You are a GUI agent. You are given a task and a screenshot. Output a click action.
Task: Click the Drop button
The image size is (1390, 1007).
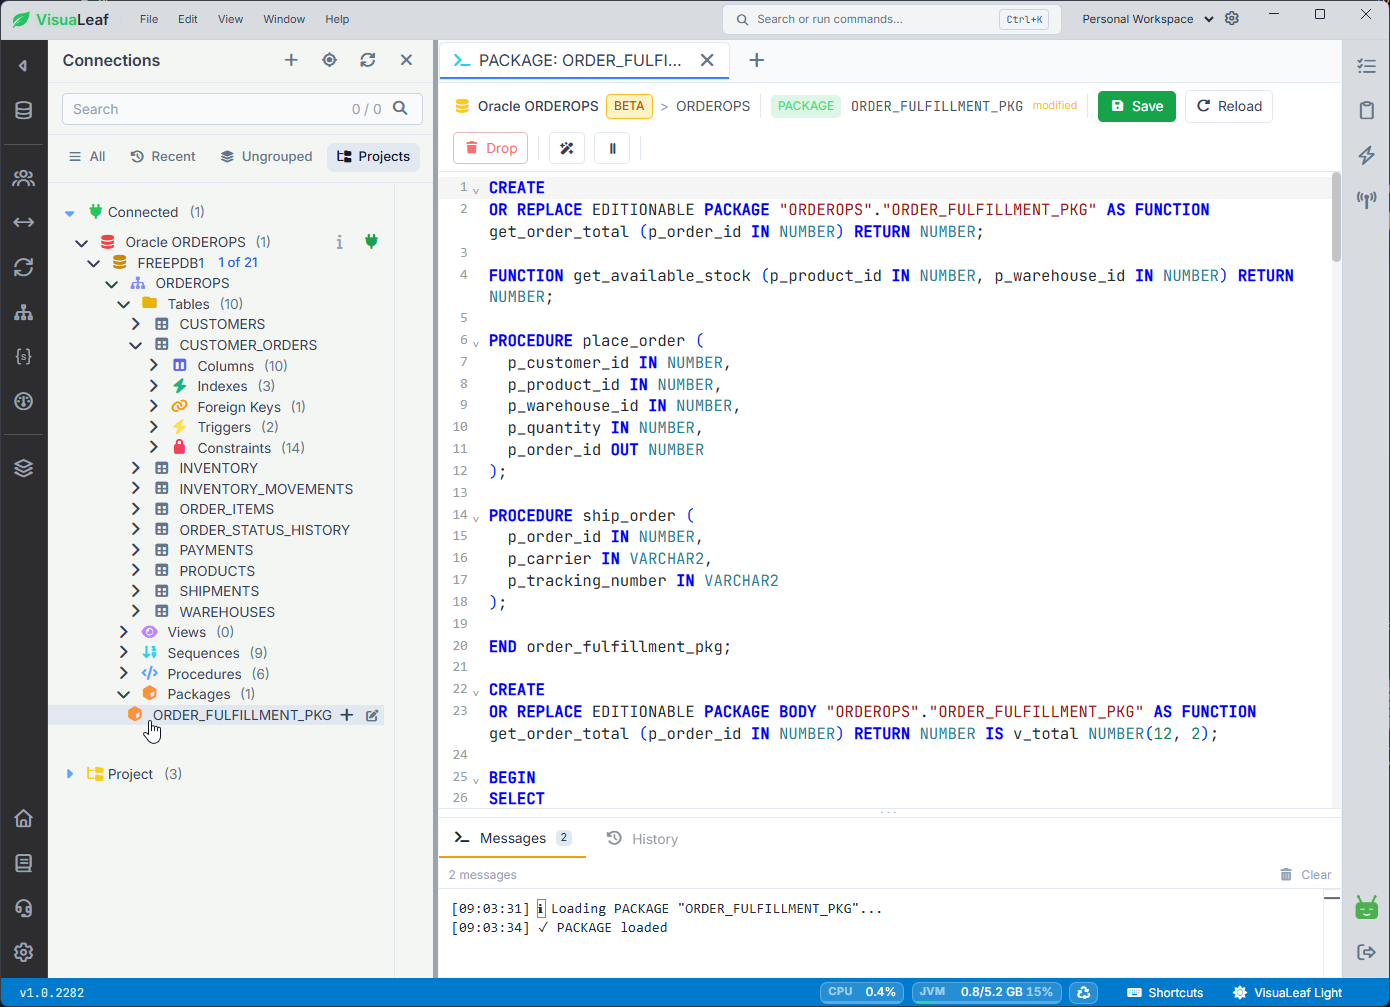[x=490, y=148]
